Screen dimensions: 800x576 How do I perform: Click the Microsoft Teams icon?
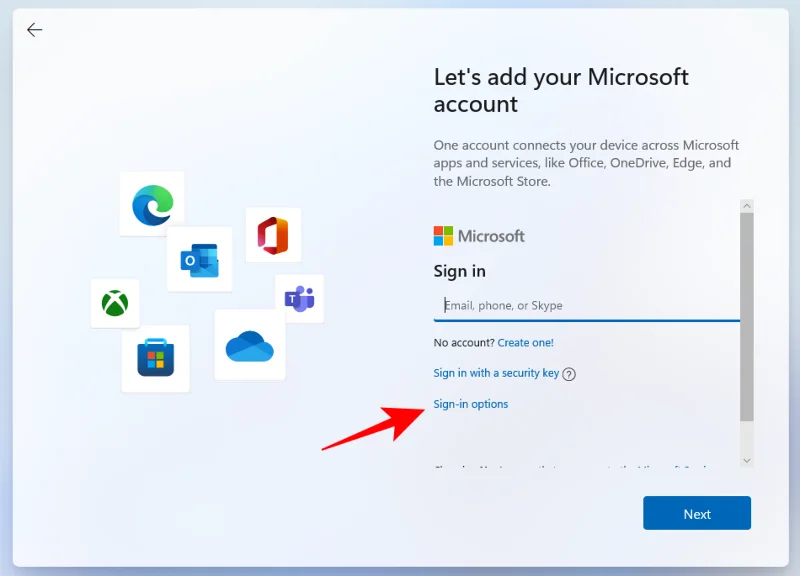[302, 298]
